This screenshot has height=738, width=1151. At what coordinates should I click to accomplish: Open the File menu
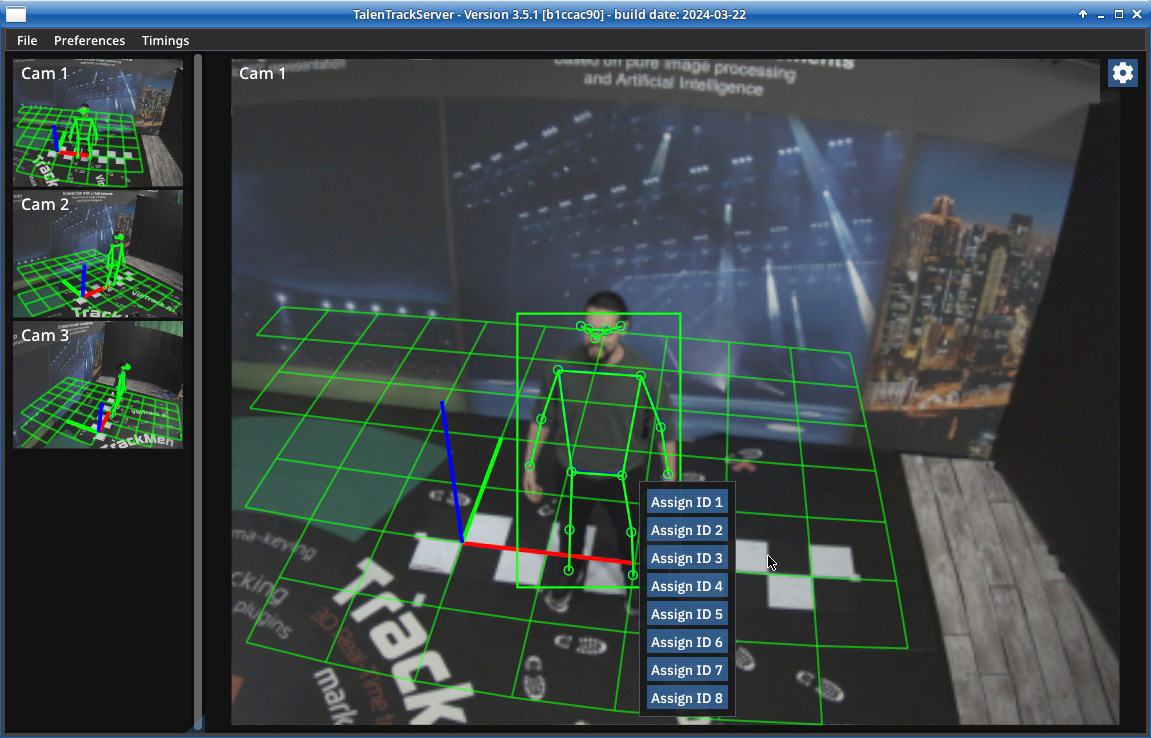[27, 40]
